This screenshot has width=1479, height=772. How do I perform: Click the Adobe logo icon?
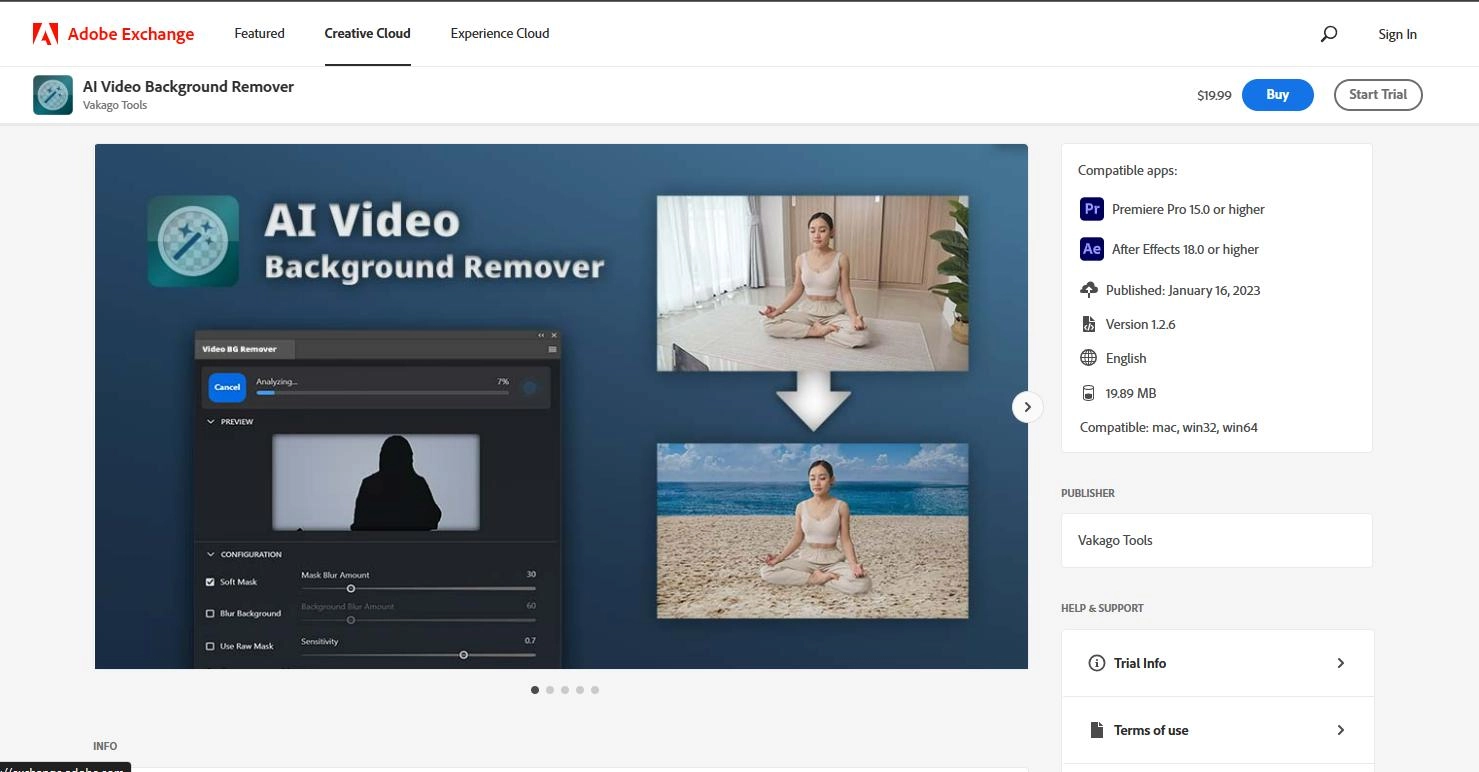(45, 34)
